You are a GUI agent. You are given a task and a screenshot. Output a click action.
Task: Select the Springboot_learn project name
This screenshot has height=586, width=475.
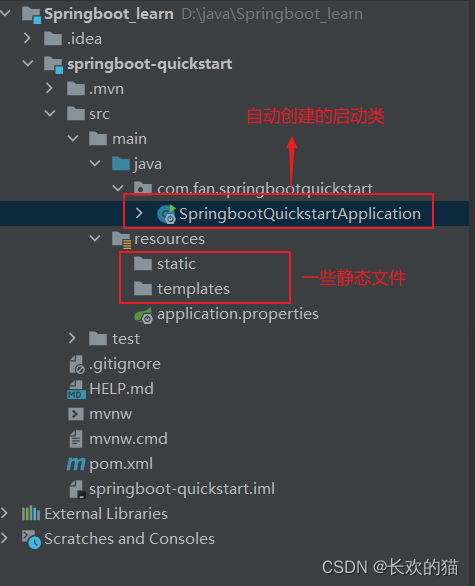pos(109,14)
